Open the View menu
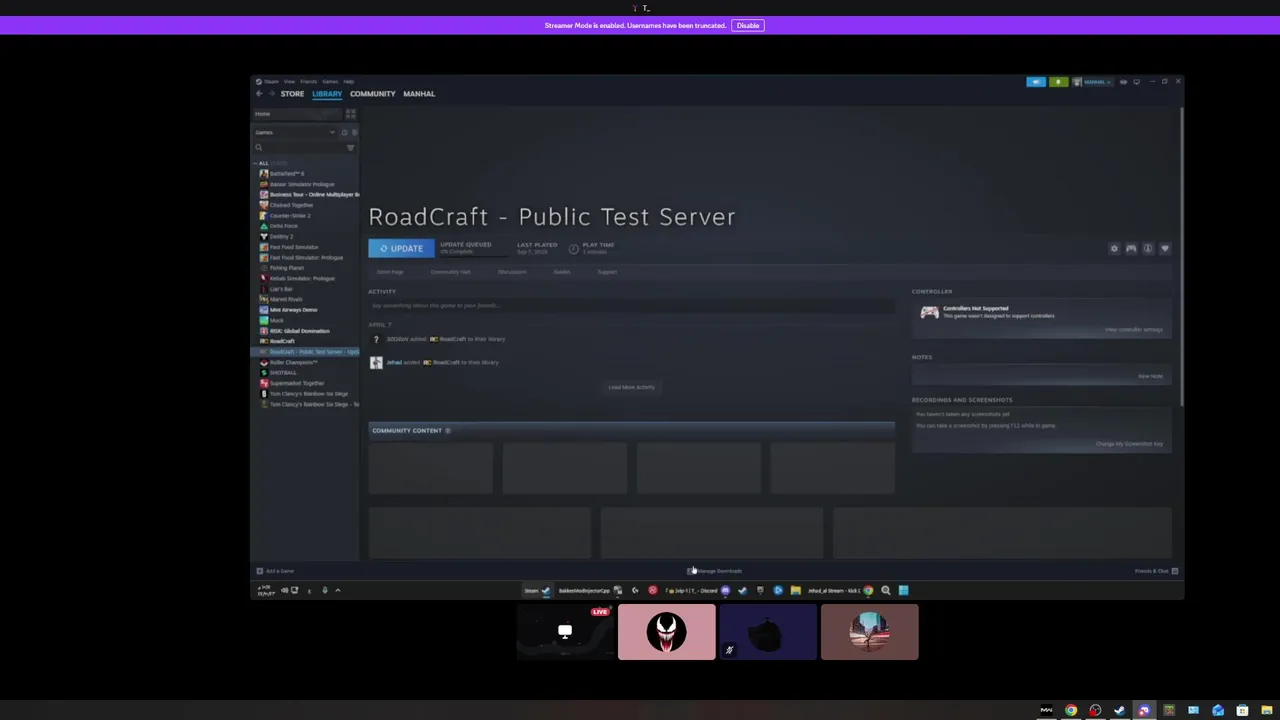Image resolution: width=1280 pixels, height=720 pixels. click(x=289, y=82)
